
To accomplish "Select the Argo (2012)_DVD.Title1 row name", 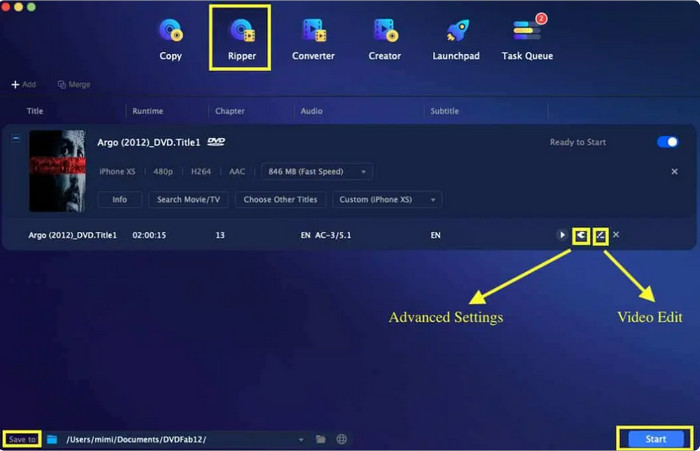I will [x=72, y=235].
